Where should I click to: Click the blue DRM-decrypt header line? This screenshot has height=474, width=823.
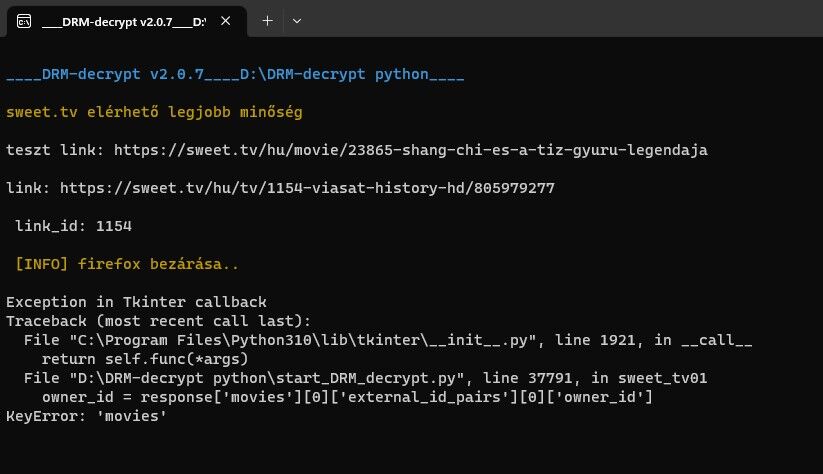(235, 75)
